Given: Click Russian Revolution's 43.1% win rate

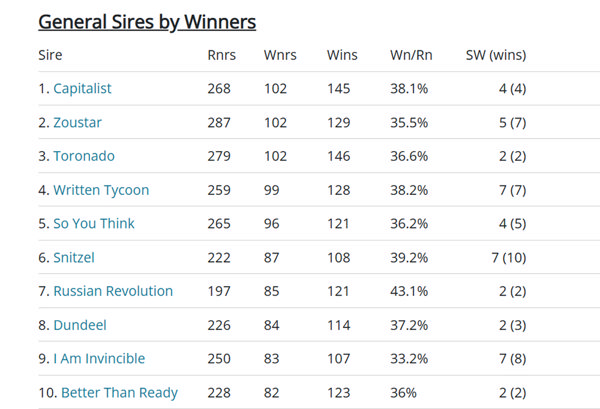Looking at the screenshot, I should coord(408,291).
